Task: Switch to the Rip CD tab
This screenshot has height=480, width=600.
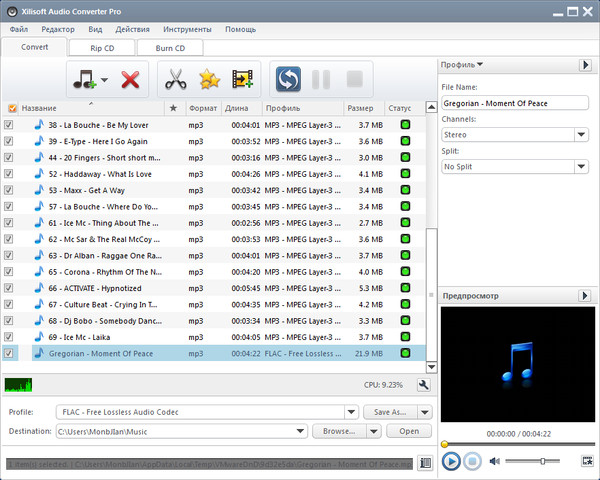Action: pyautogui.click(x=100, y=47)
